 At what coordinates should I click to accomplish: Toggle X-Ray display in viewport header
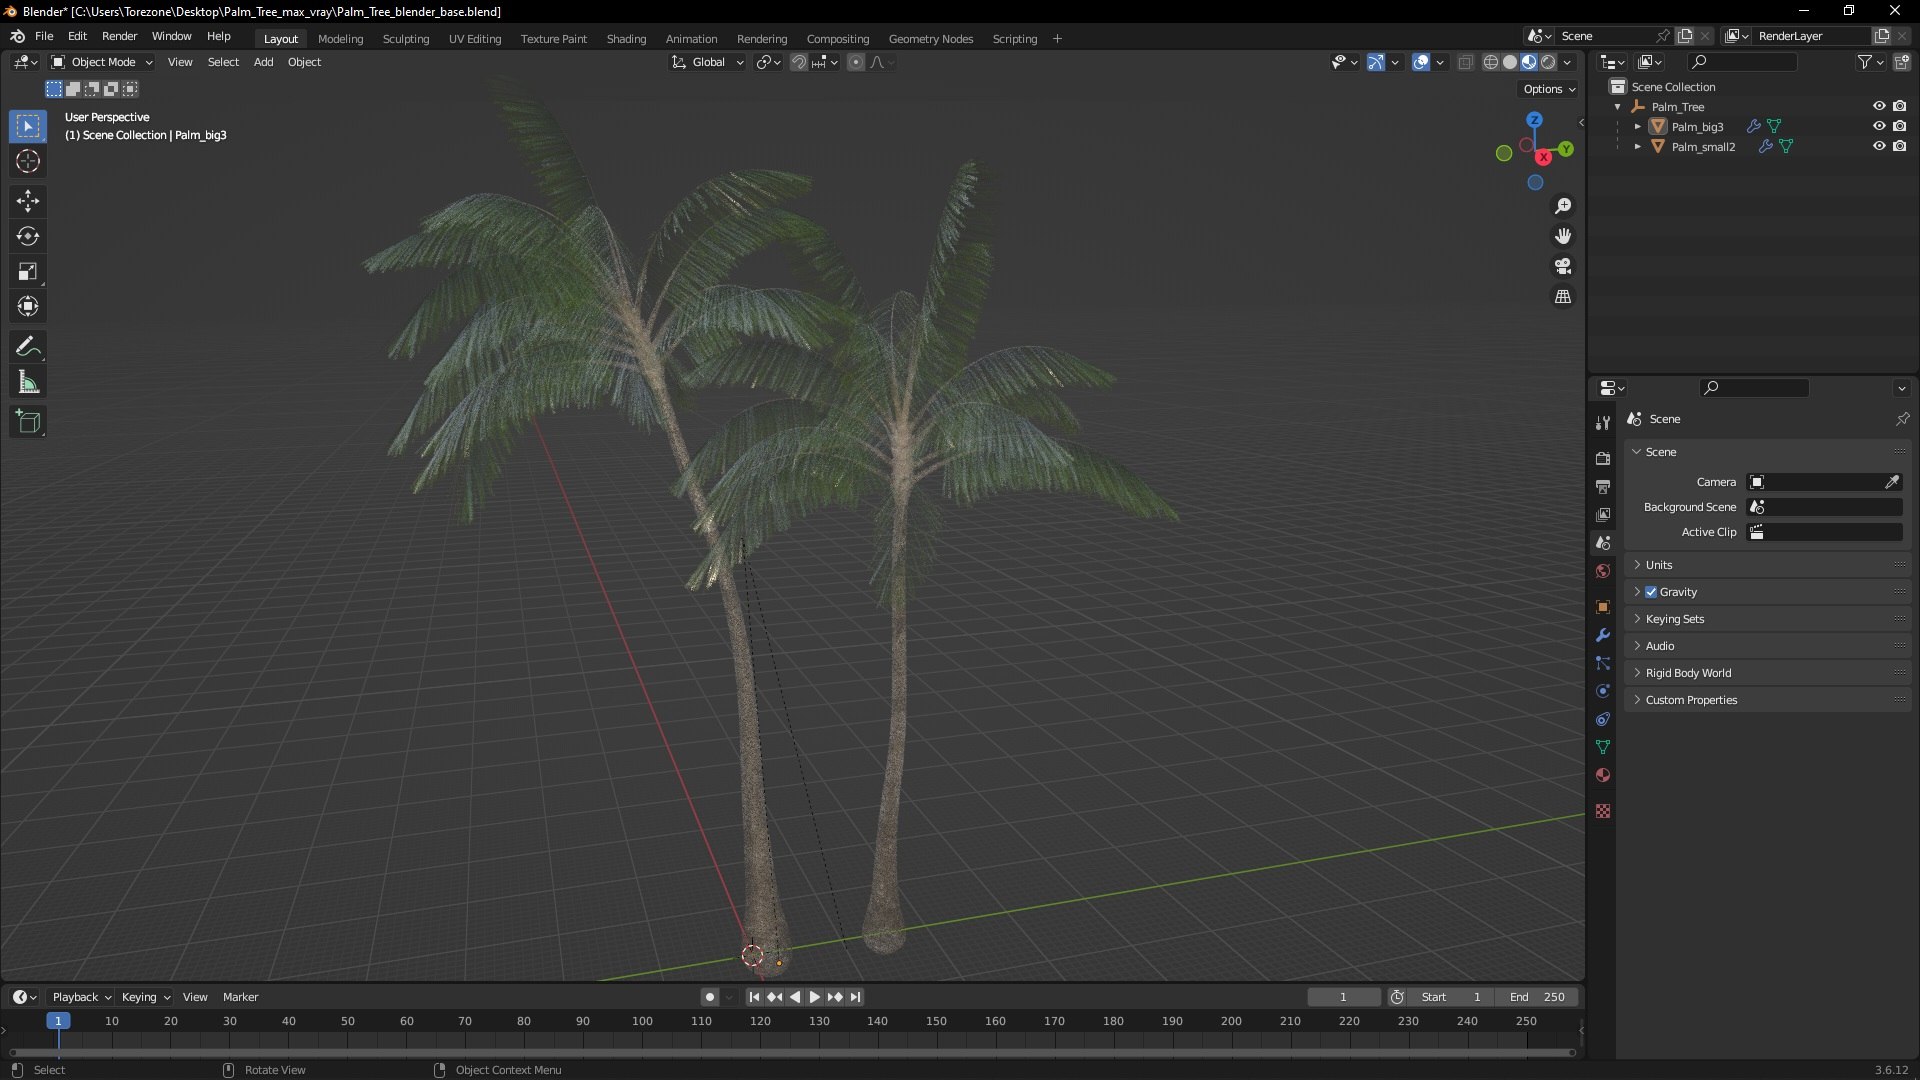[x=1465, y=62]
